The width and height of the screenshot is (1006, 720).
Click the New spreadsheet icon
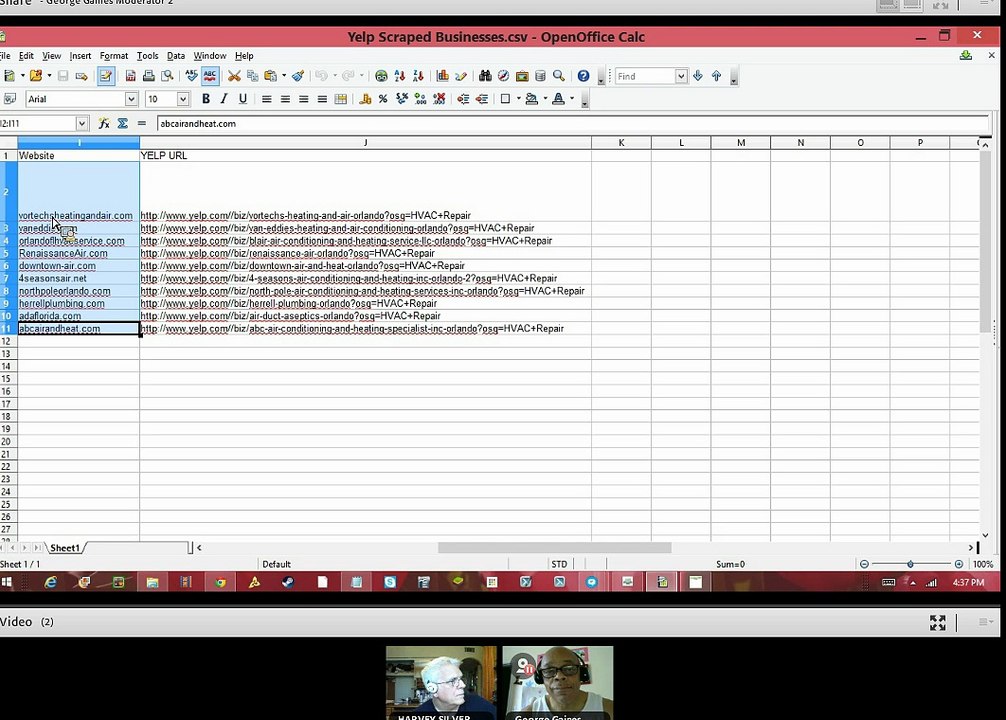pyautogui.click(x=9, y=76)
